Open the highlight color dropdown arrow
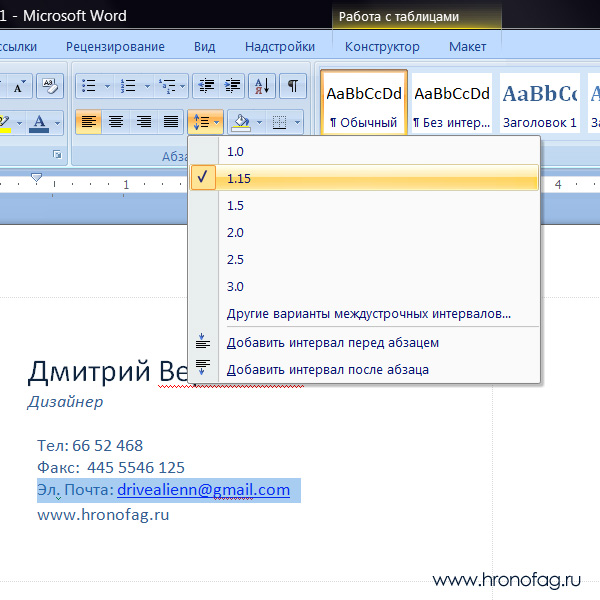The image size is (600, 600). pos(19,123)
